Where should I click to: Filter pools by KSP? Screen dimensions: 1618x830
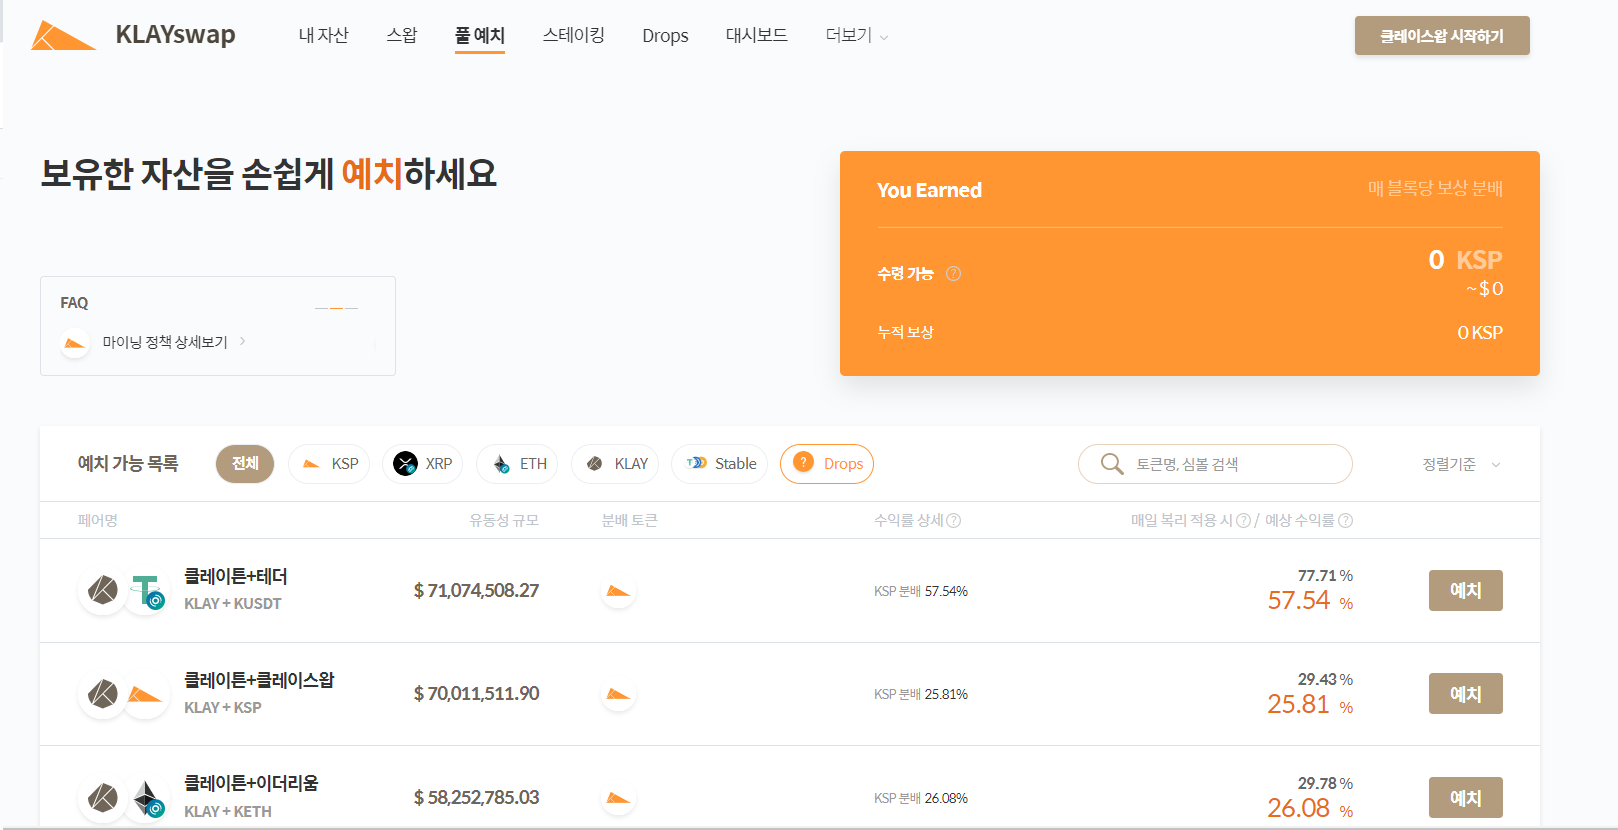coord(329,464)
